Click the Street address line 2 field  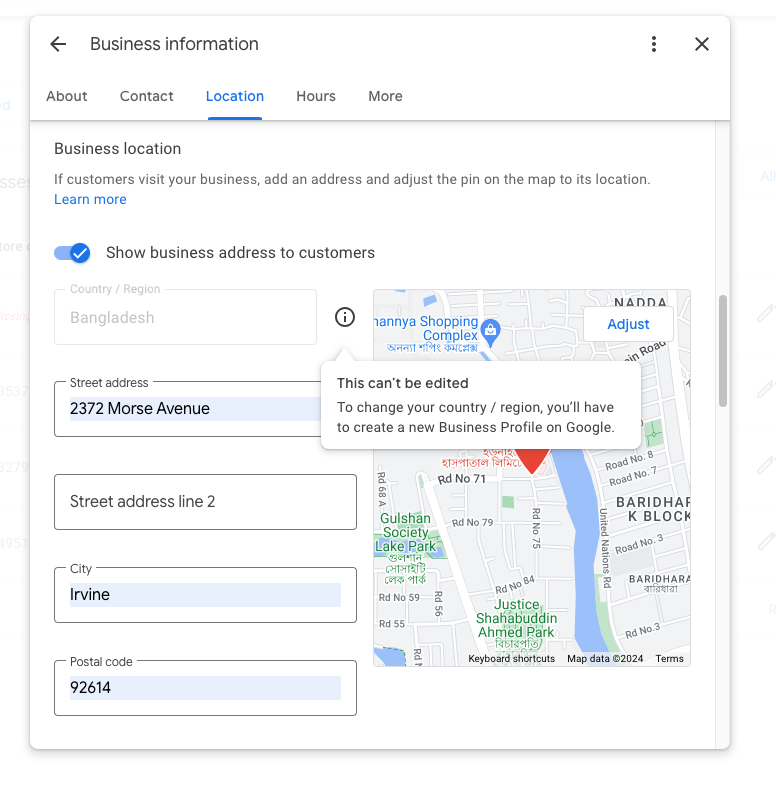(206, 502)
